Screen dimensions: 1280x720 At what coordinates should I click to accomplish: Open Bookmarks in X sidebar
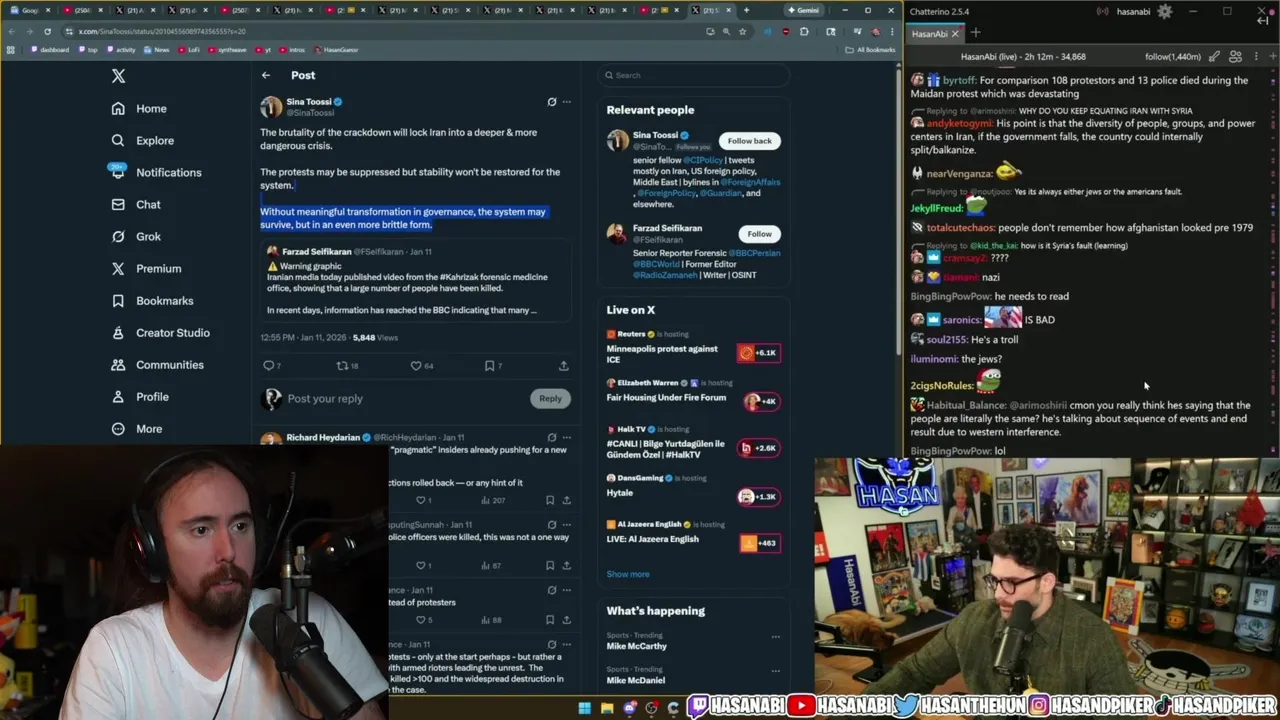(x=152, y=300)
